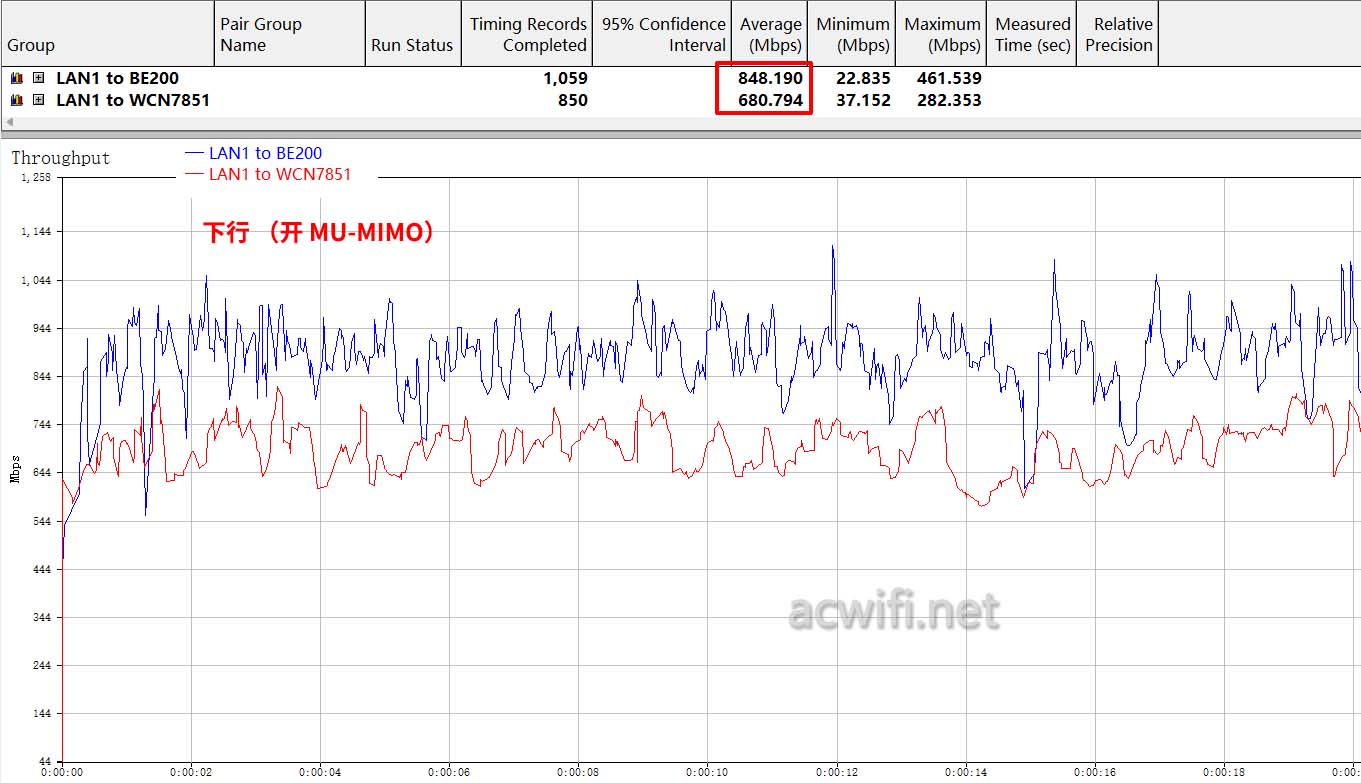Click the 544 y-axis label
1361x783 pixels.
click(41, 521)
